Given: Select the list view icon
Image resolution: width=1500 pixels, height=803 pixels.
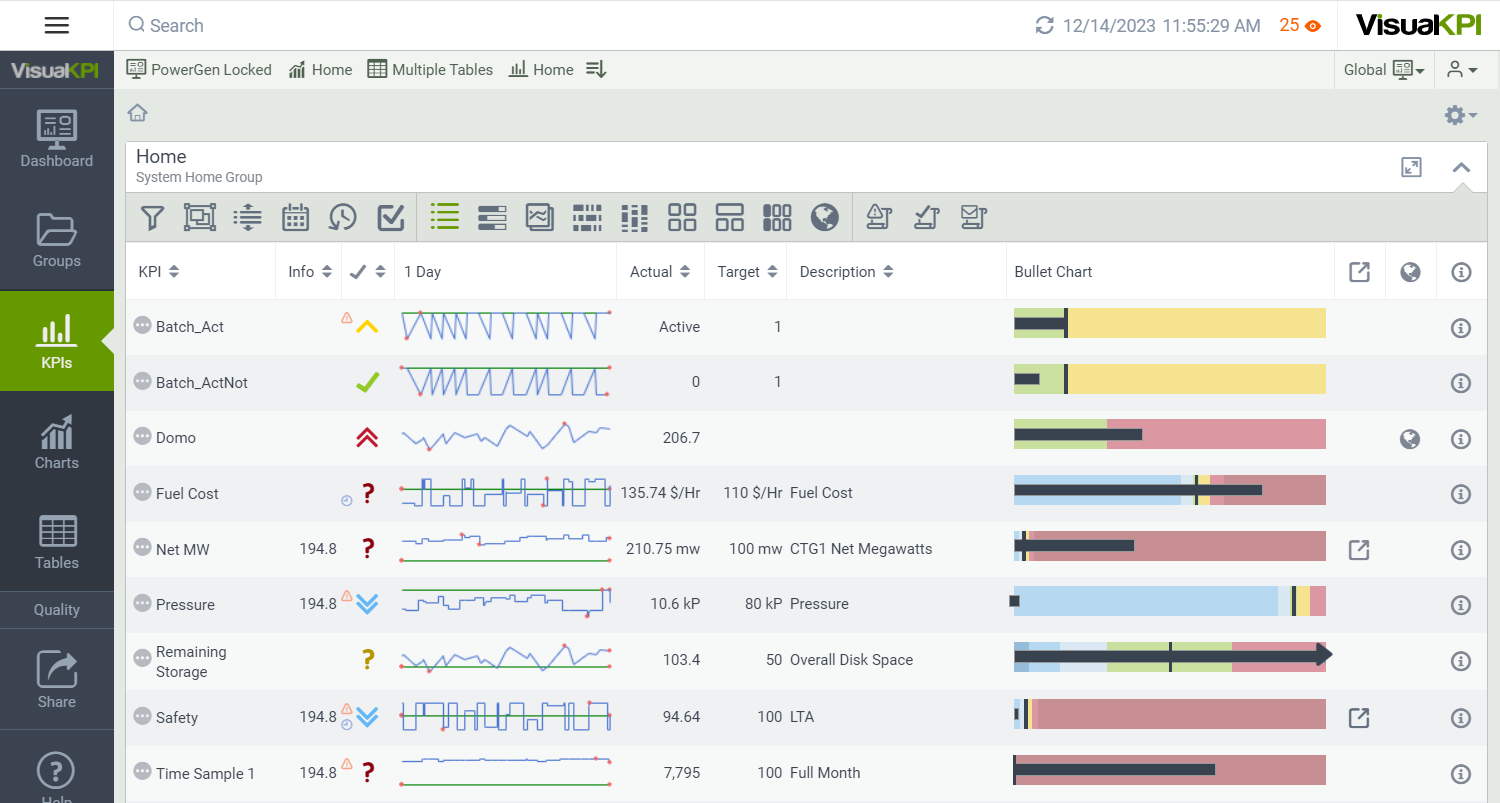Looking at the screenshot, I should [444, 217].
